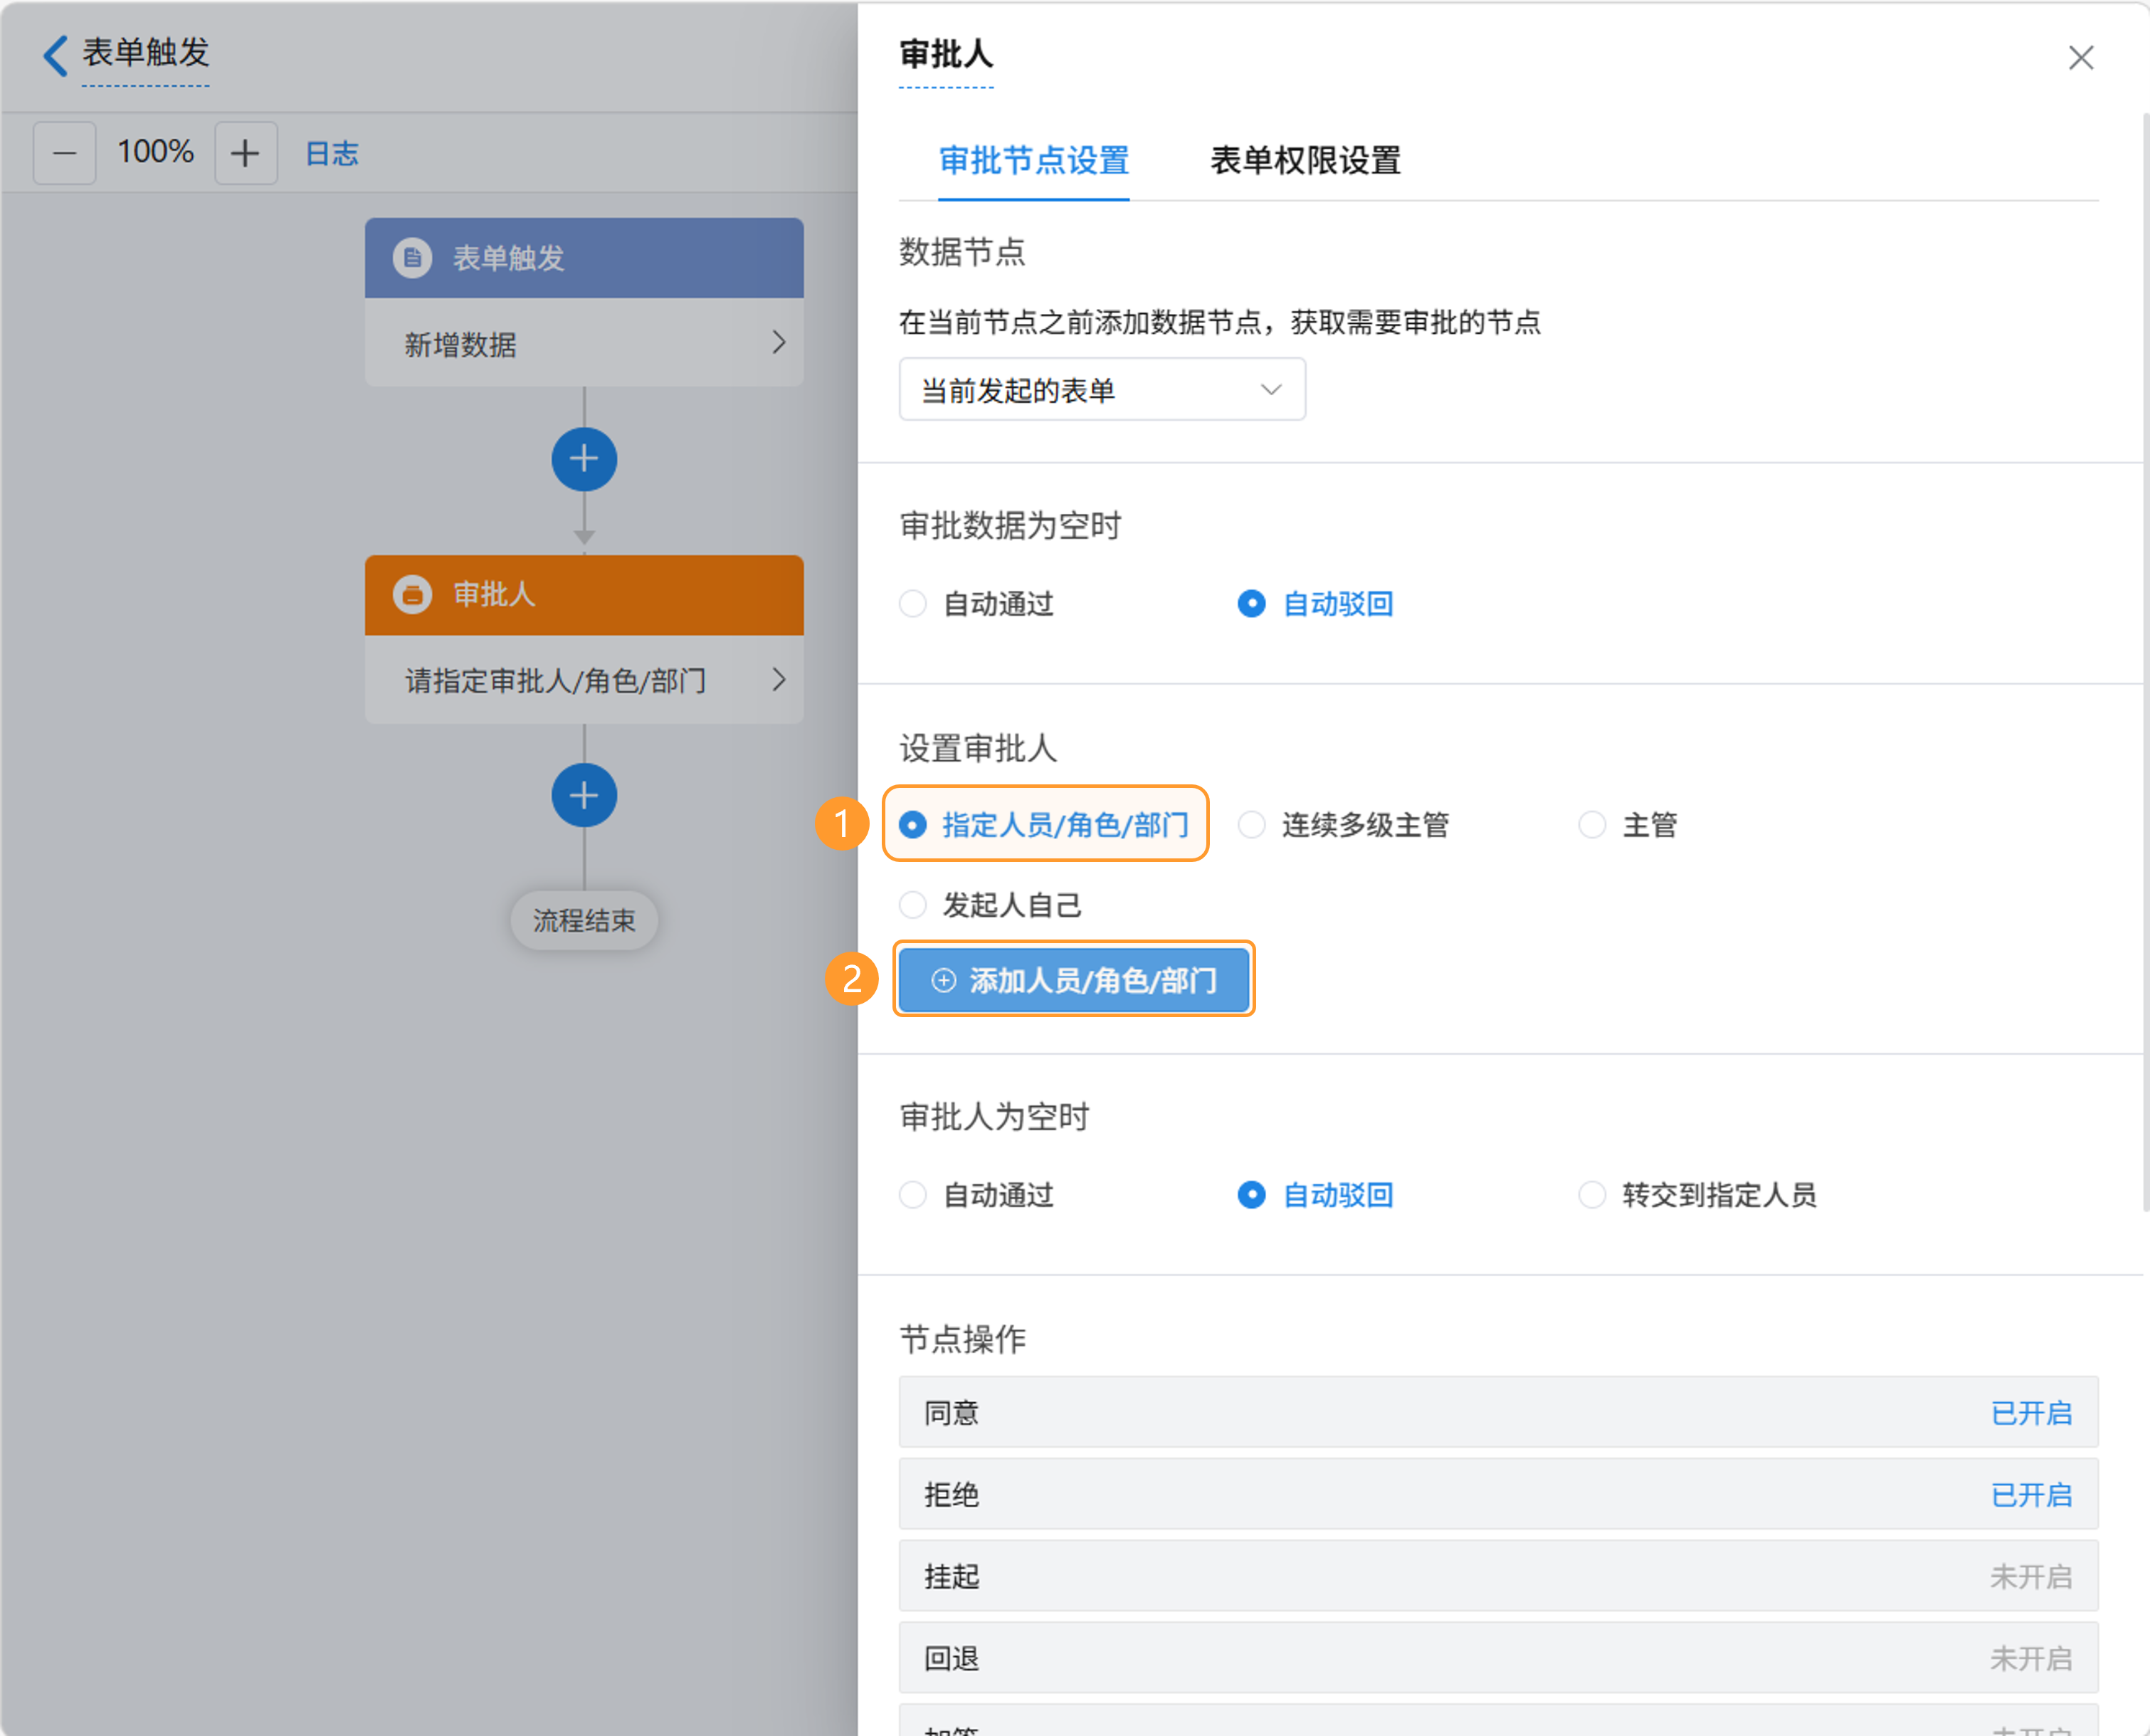Click the 添加人员/角色/部门 button
Screen dimensions: 2150x1736
tap(1073, 980)
